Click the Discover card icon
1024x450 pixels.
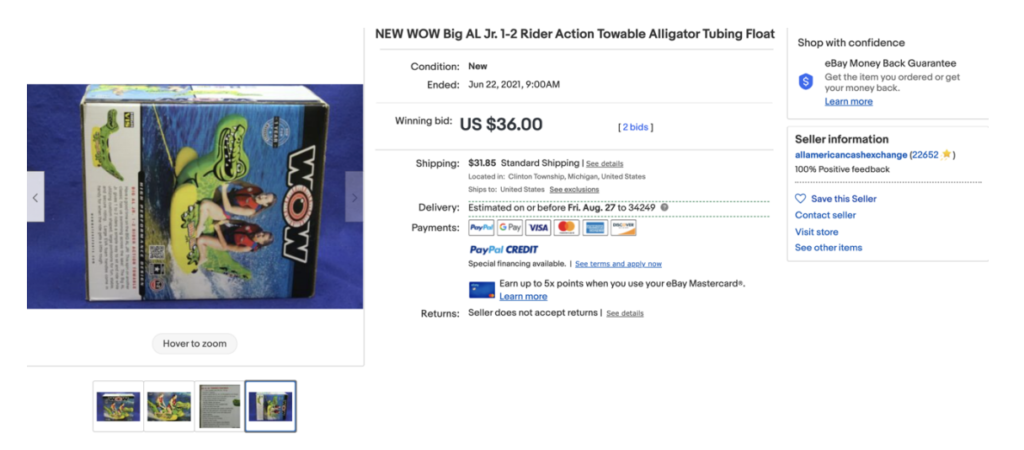tap(623, 228)
